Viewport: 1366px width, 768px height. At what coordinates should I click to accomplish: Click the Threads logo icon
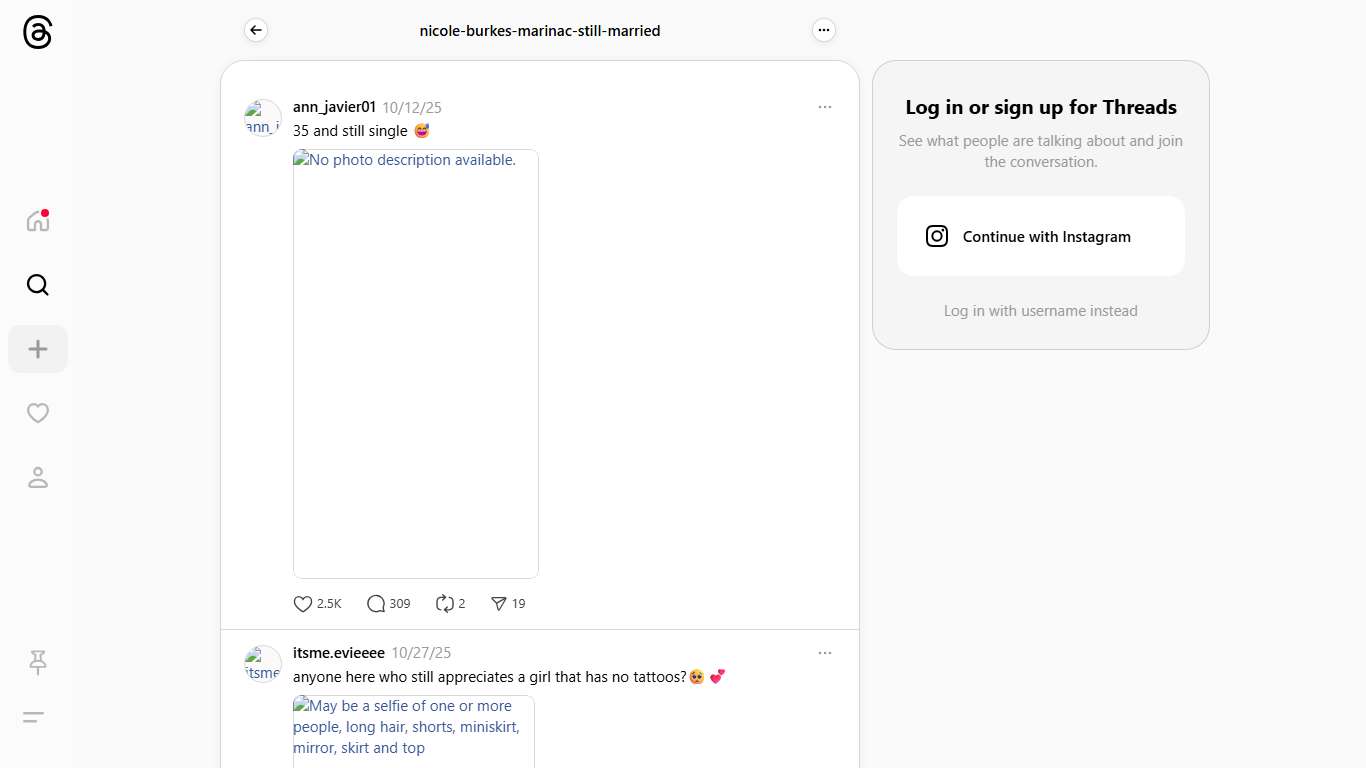[37, 33]
